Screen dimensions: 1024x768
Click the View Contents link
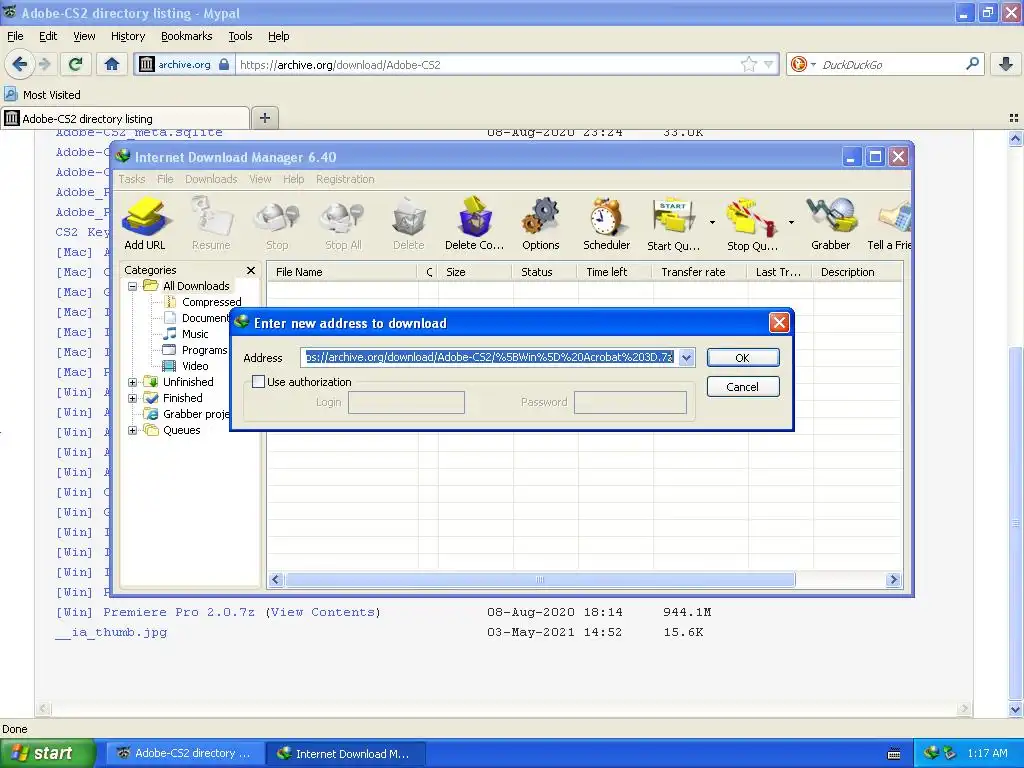coord(323,612)
